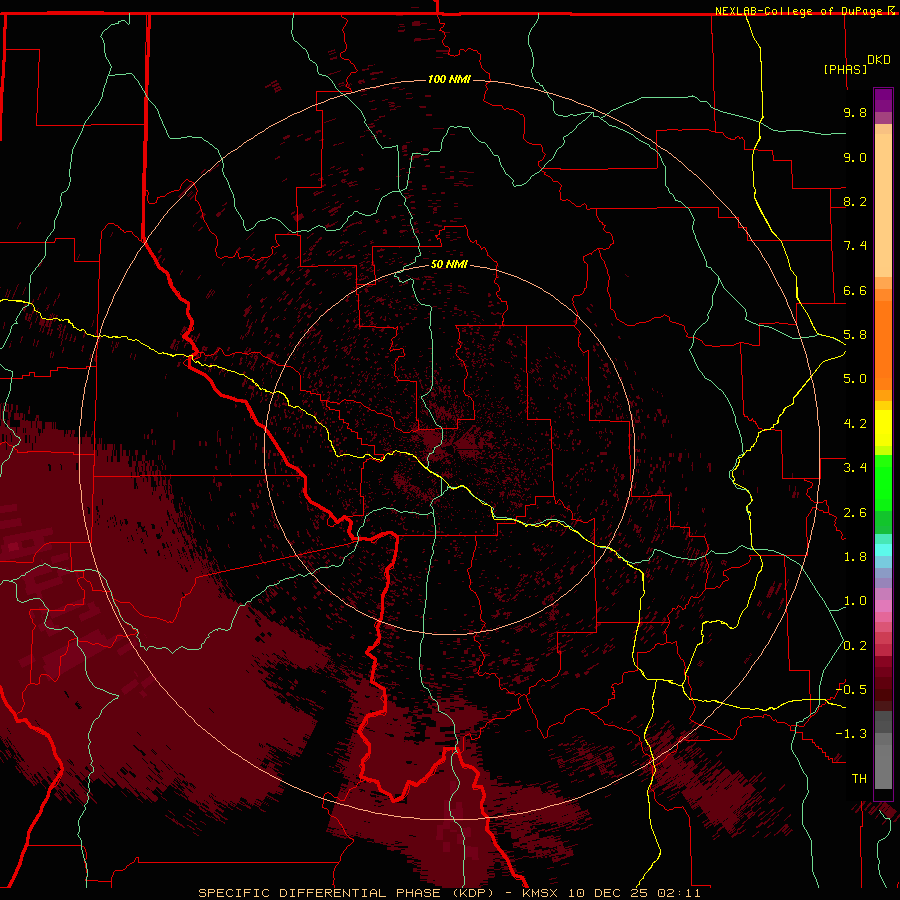Click the 8.2 value on the color scale
900x900 pixels.
(855, 201)
